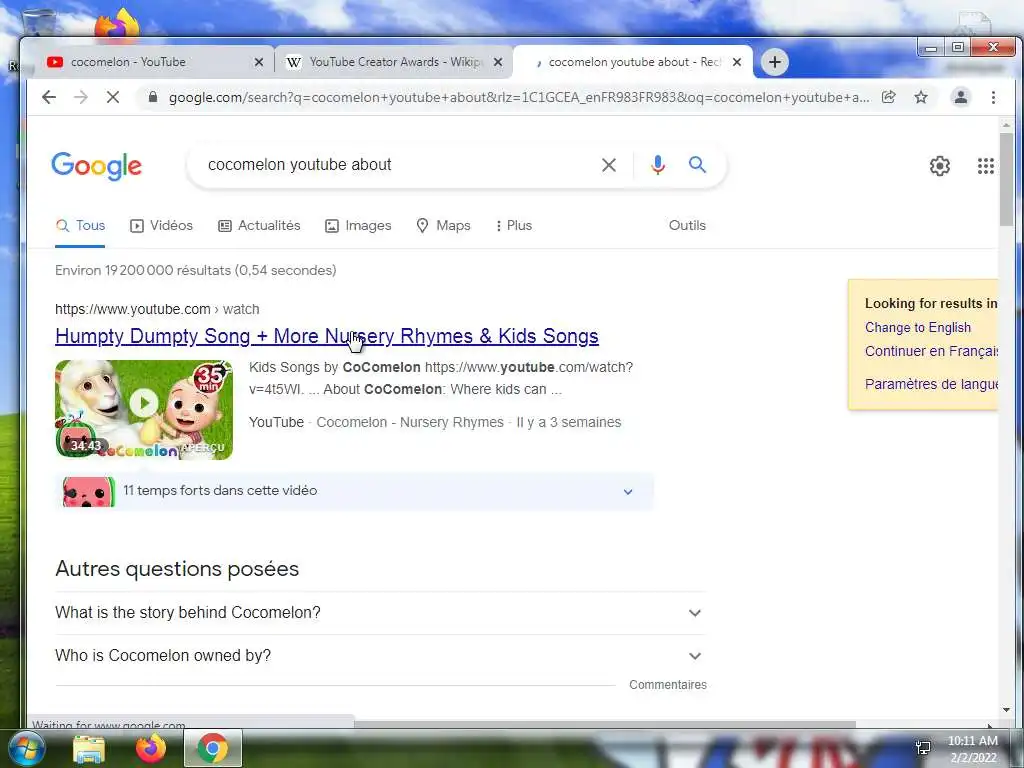
Task: Open the Humpty Dumpty Song result link
Action: pos(327,336)
